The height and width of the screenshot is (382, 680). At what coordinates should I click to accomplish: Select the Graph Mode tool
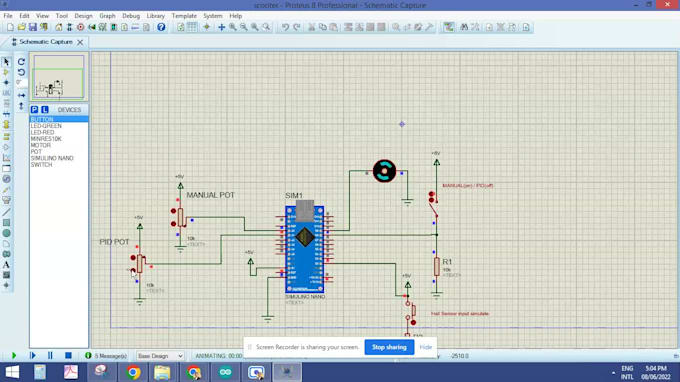click(x=6, y=158)
